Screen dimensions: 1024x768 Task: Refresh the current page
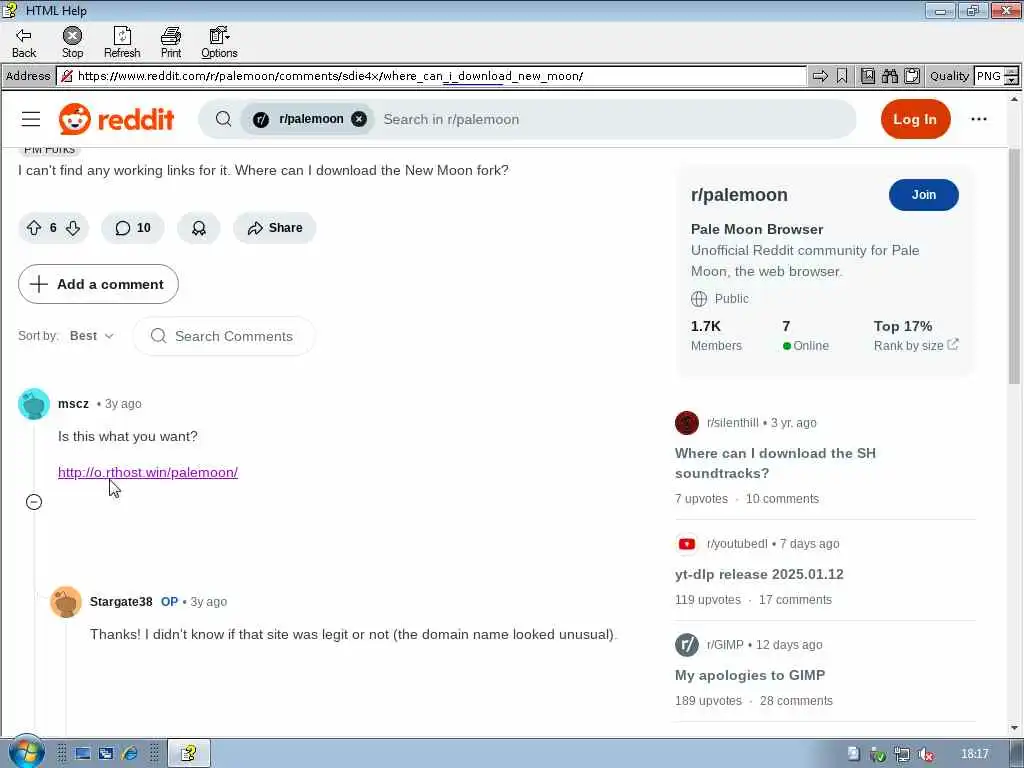122,43
